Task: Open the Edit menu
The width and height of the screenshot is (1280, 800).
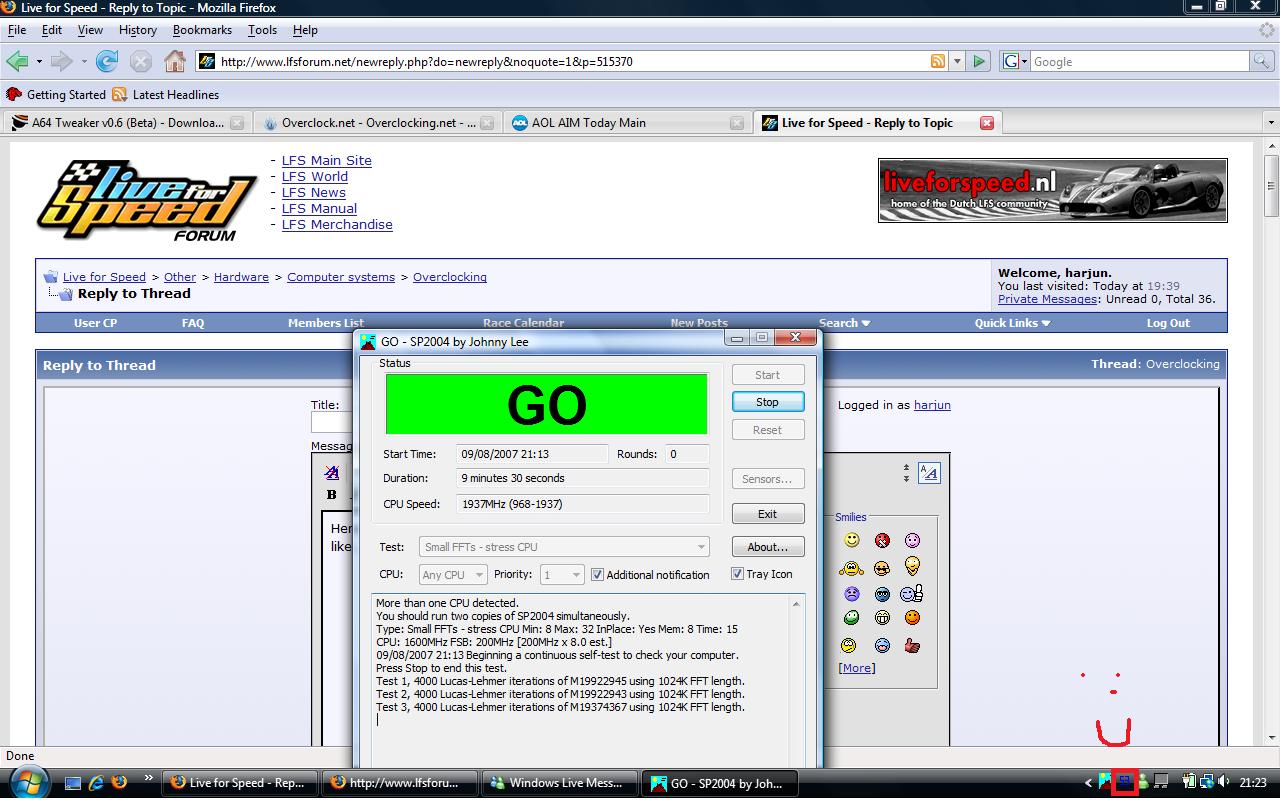Action: pos(52,30)
